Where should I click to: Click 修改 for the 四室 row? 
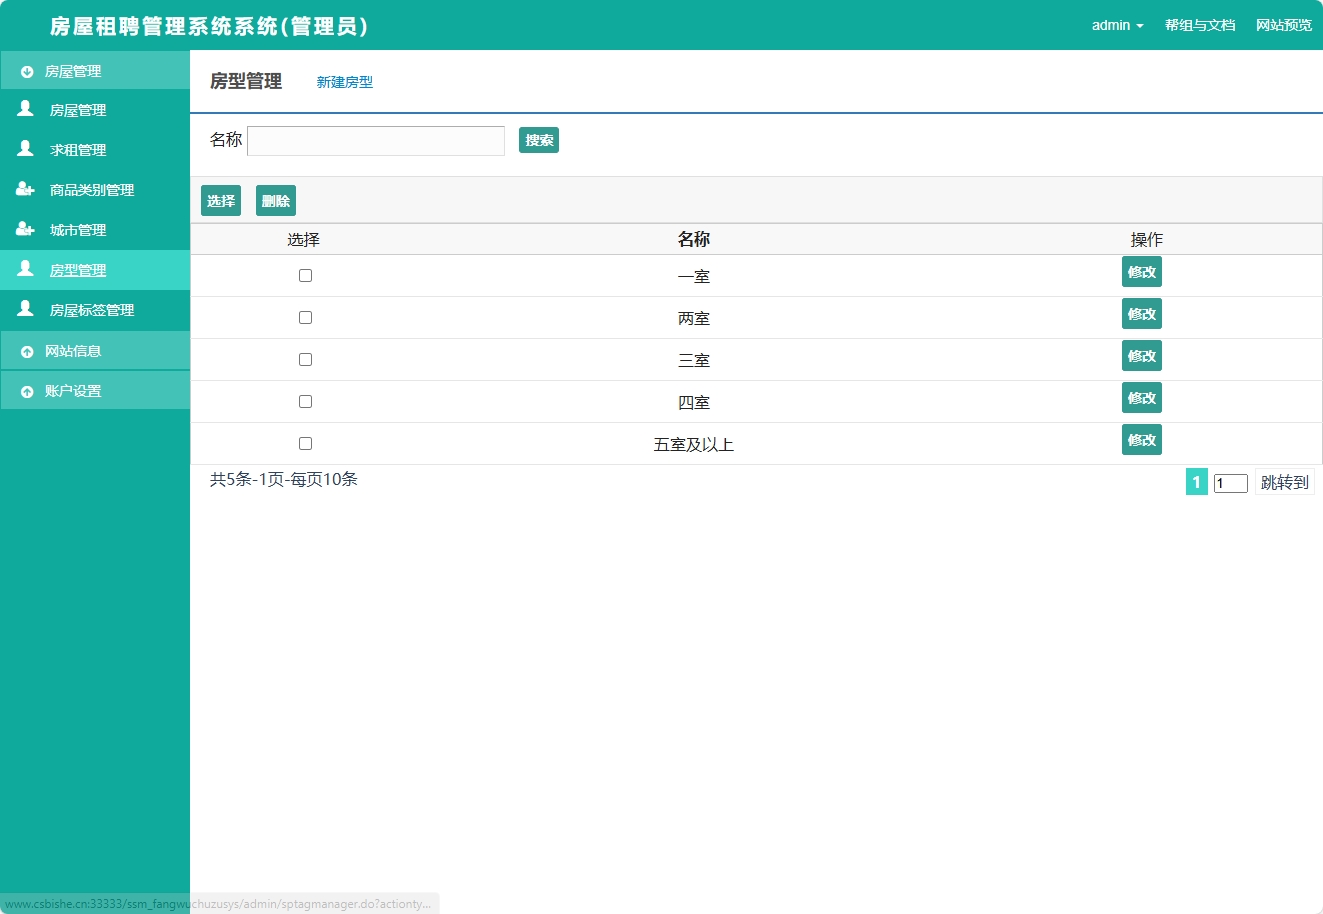[1141, 397]
